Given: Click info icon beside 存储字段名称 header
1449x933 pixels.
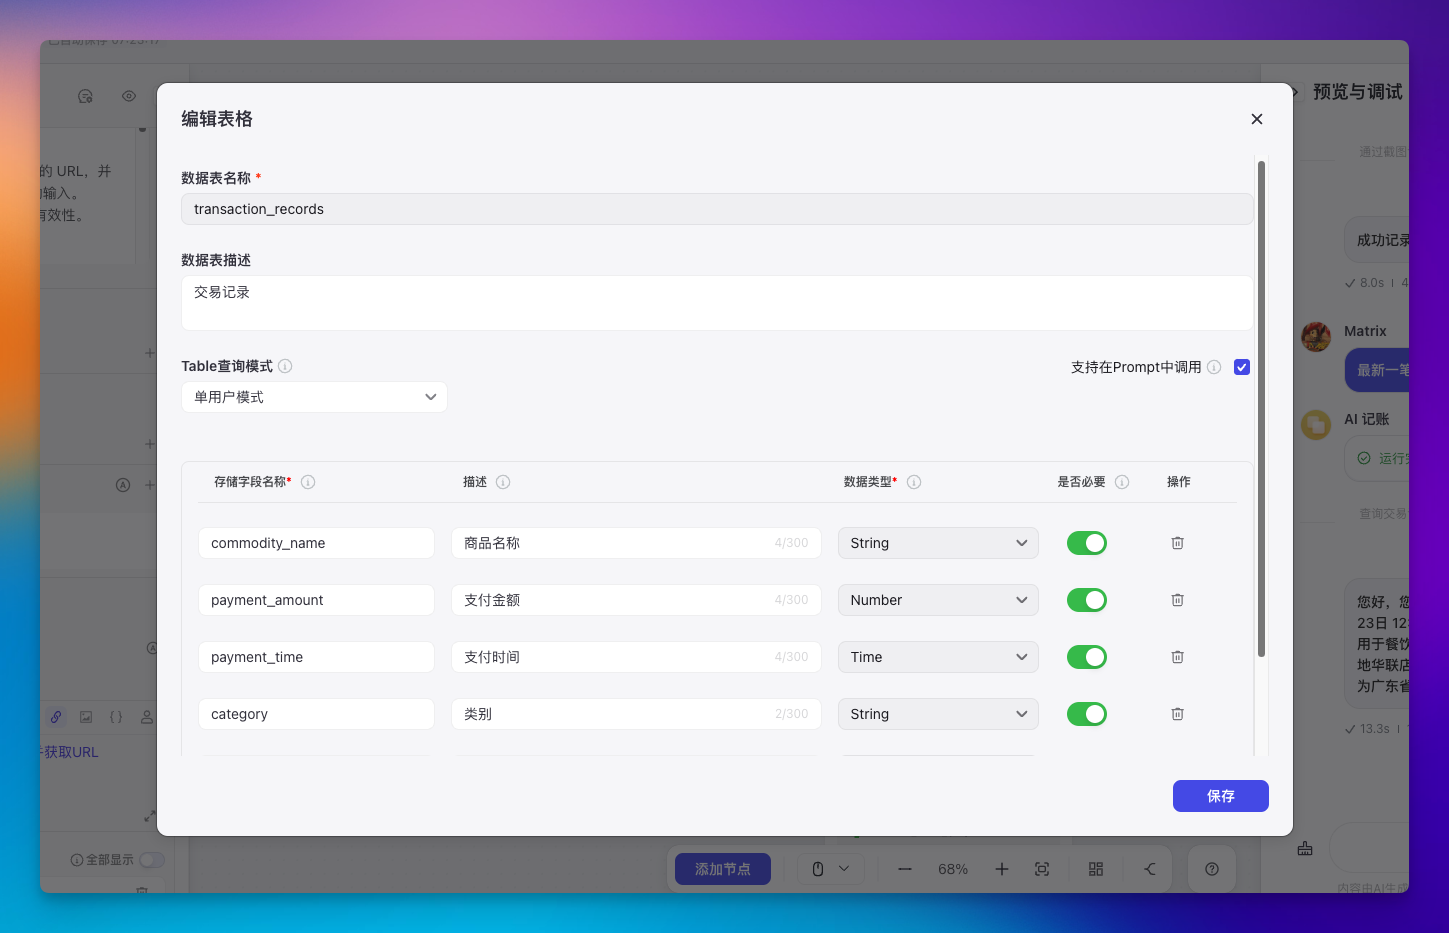Looking at the screenshot, I should [x=308, y=482].
